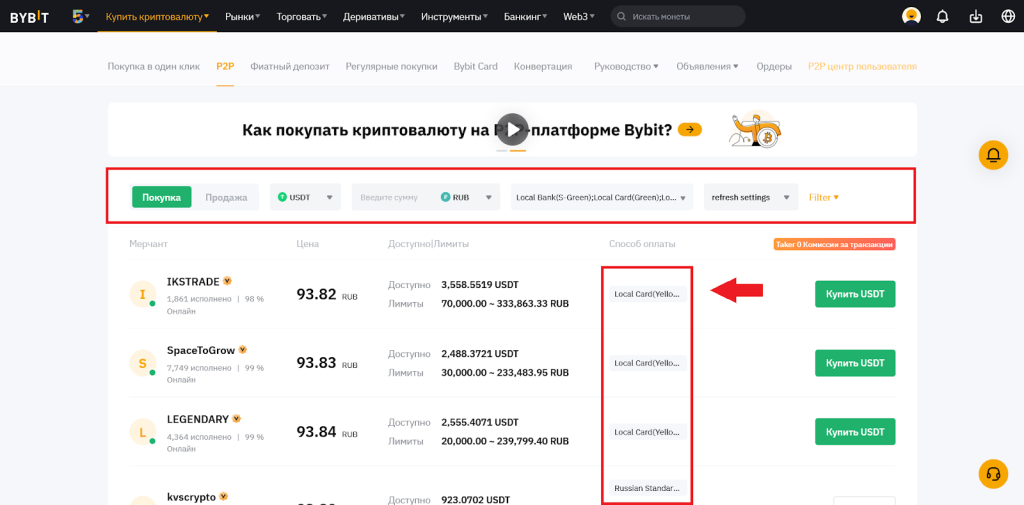Open the refresh settings dropdown
The width and height of the screenshot is (1024, 505).
749,197
